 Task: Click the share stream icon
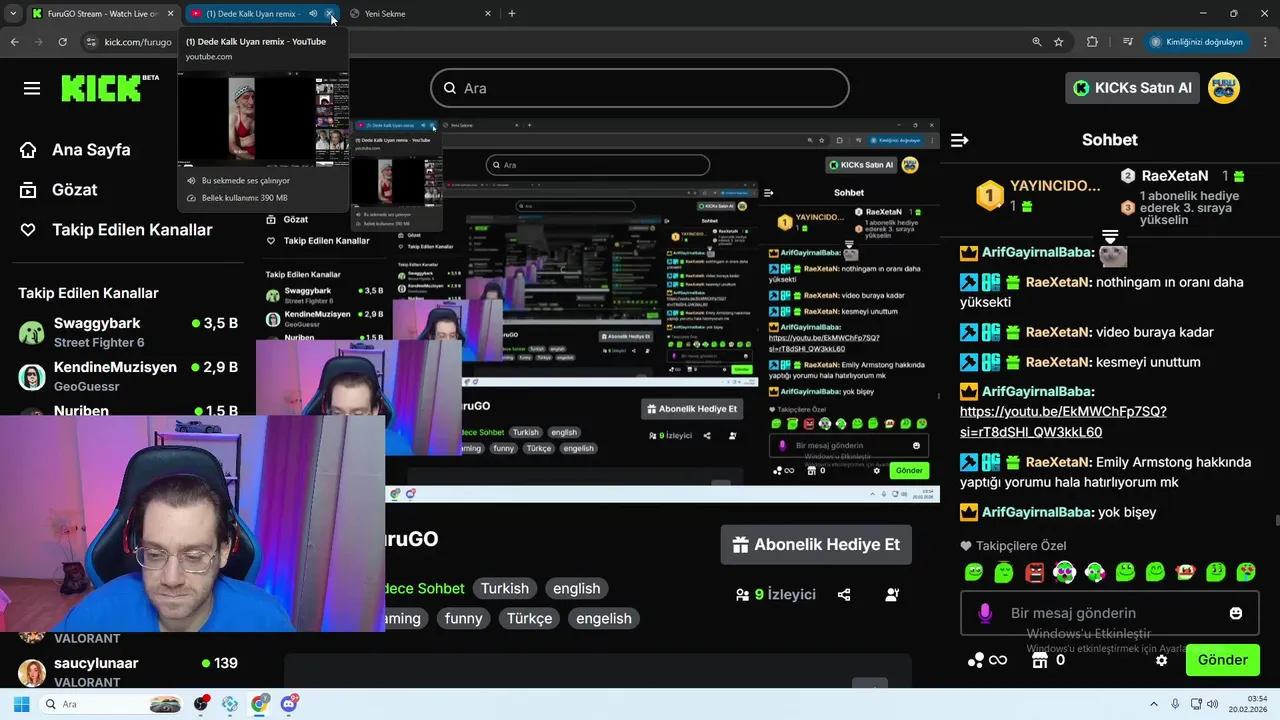pos(844,594)
